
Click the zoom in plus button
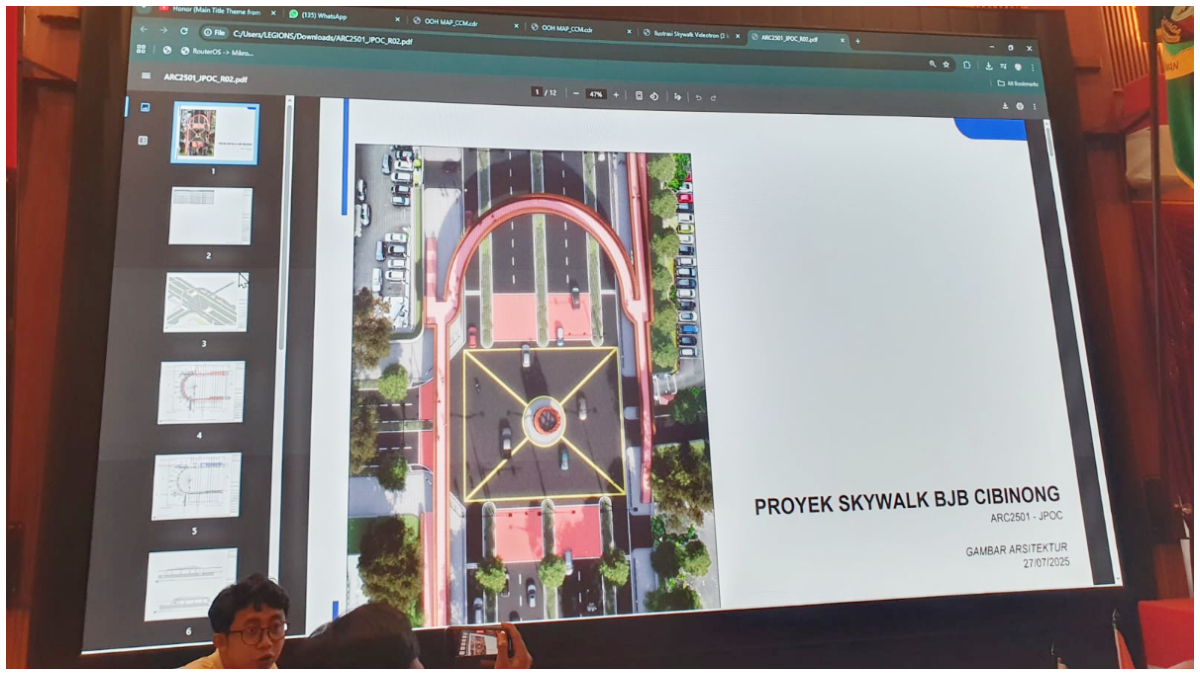tap(616, 95)
